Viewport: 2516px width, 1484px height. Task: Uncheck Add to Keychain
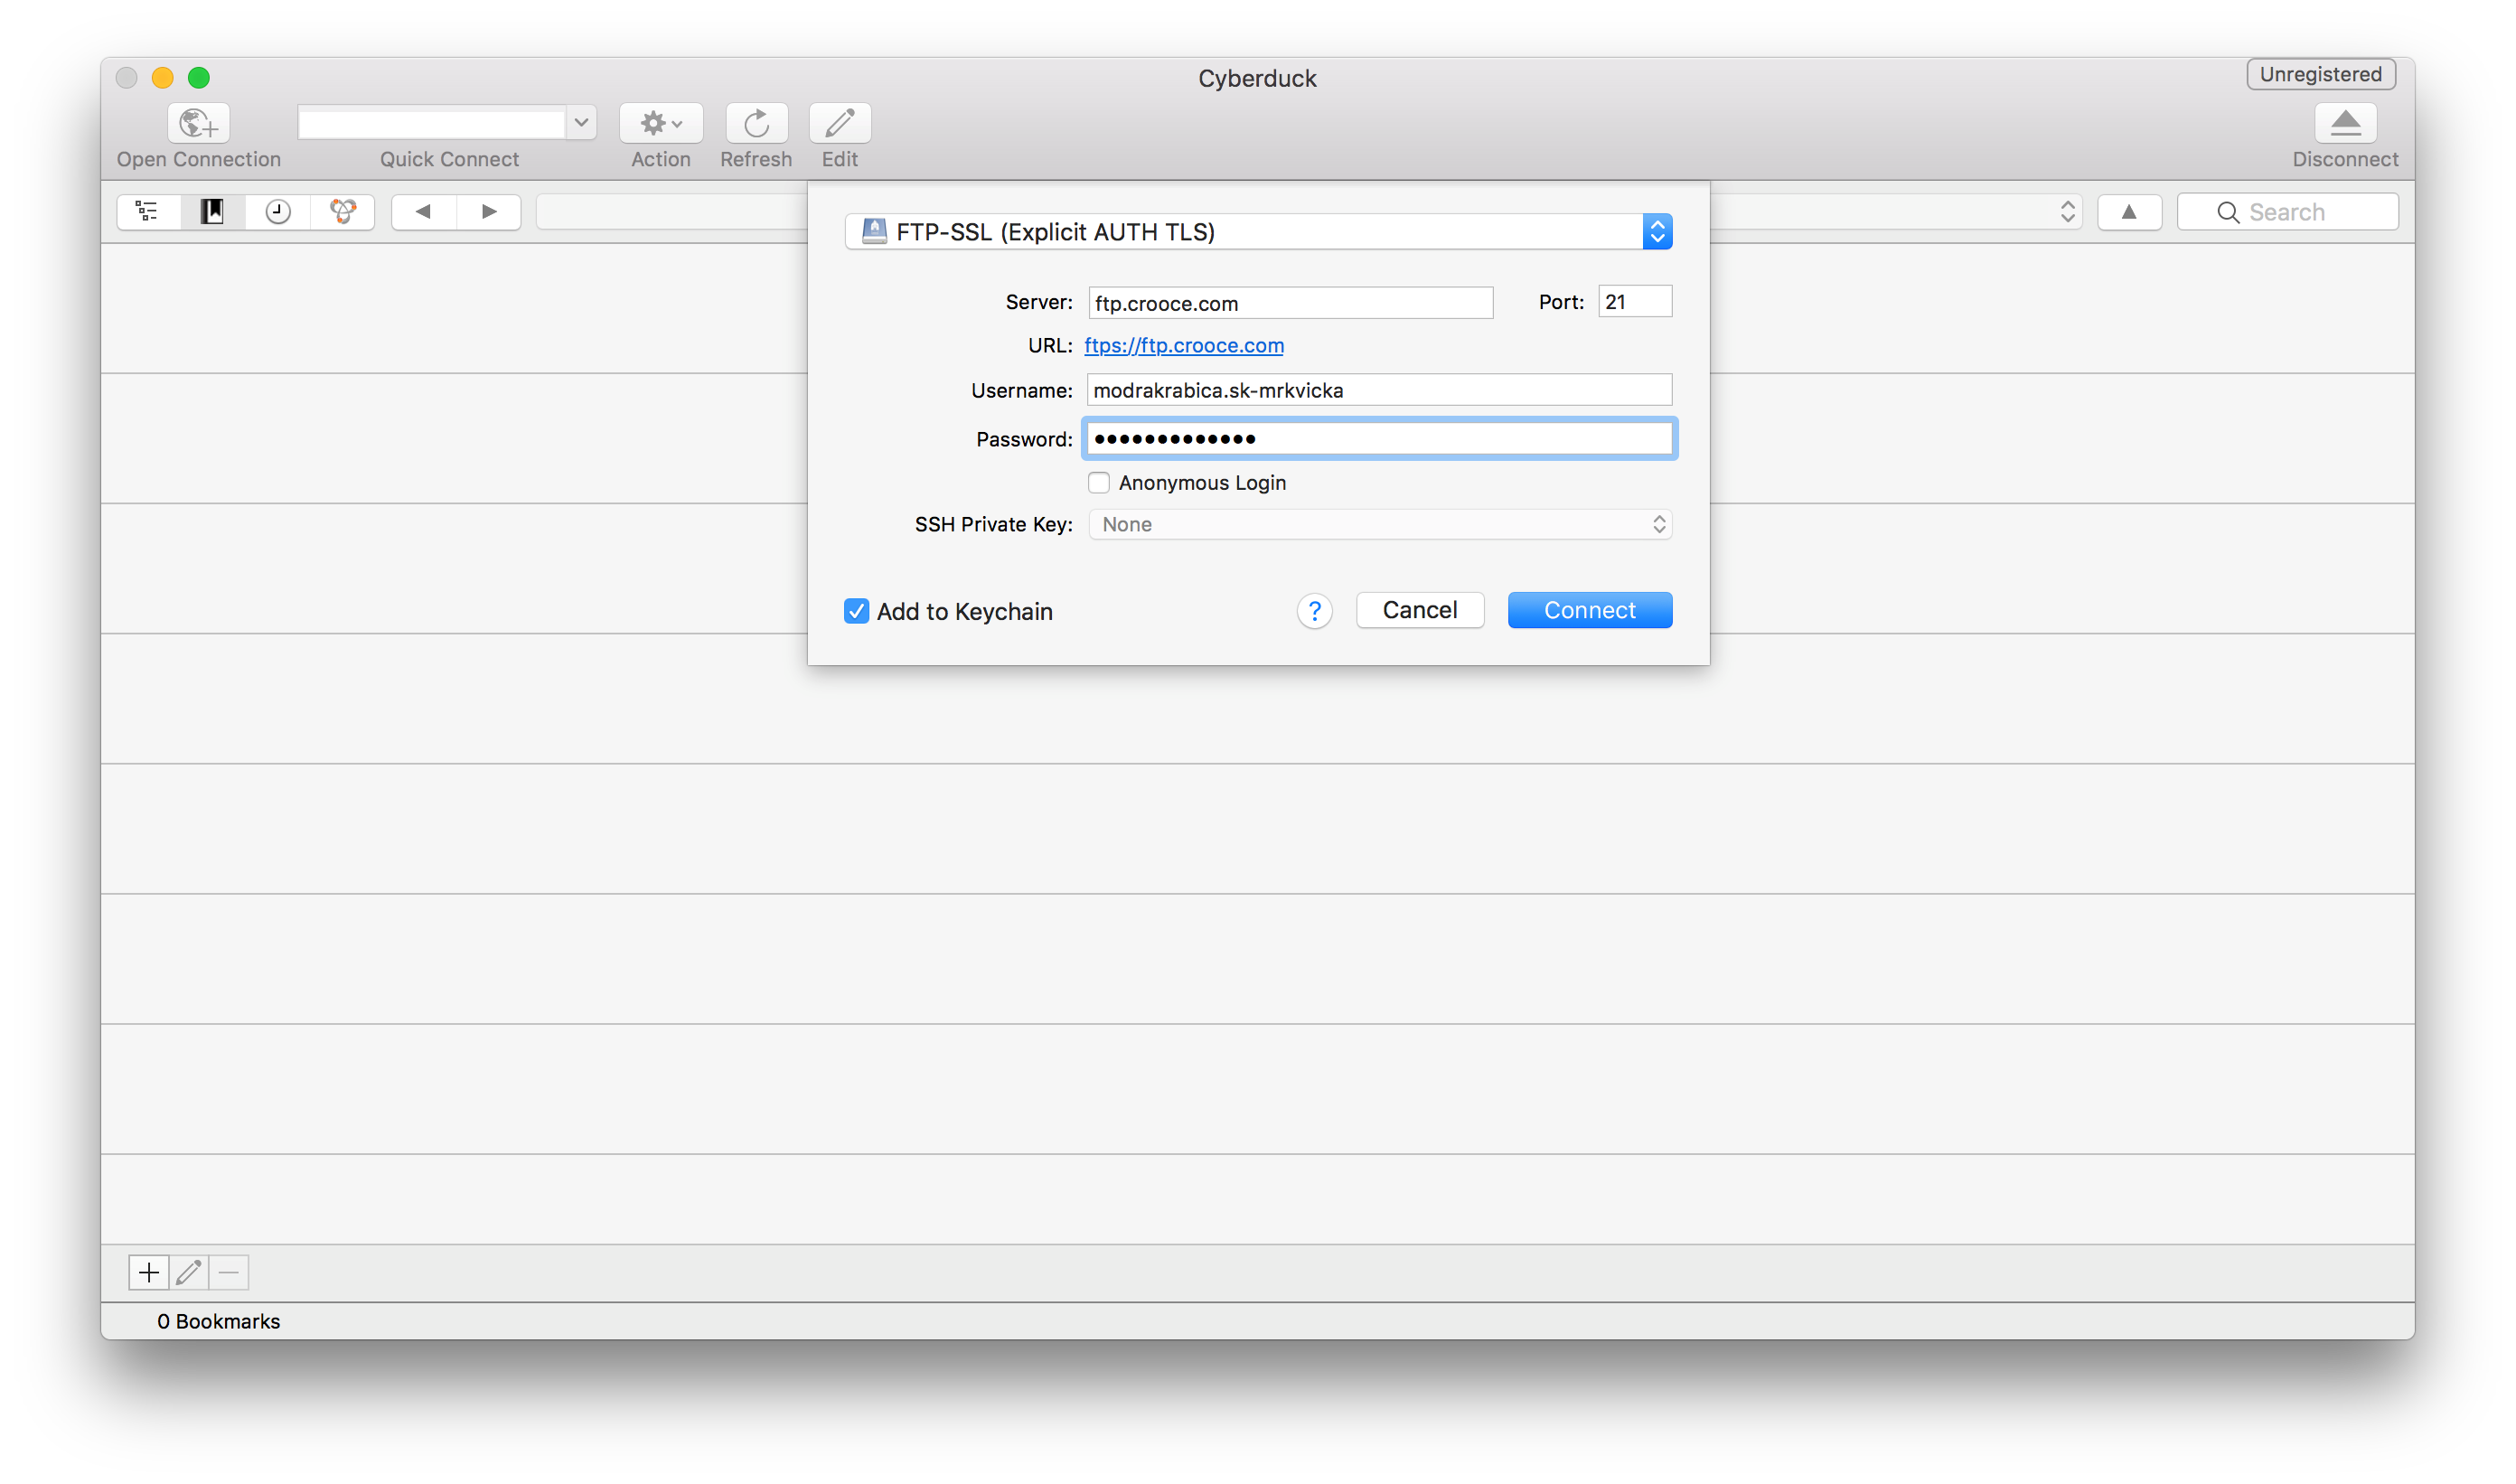(856, 611)
